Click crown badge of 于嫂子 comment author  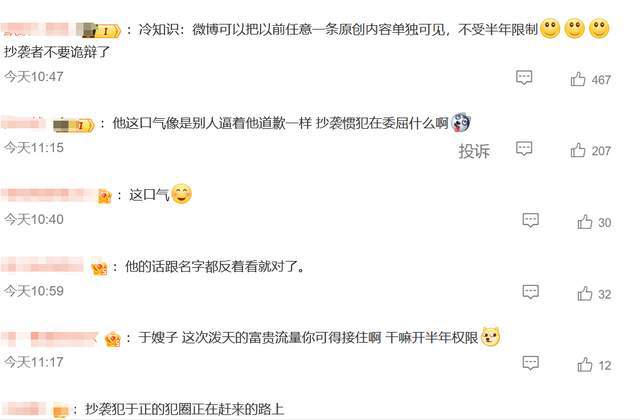113,339
